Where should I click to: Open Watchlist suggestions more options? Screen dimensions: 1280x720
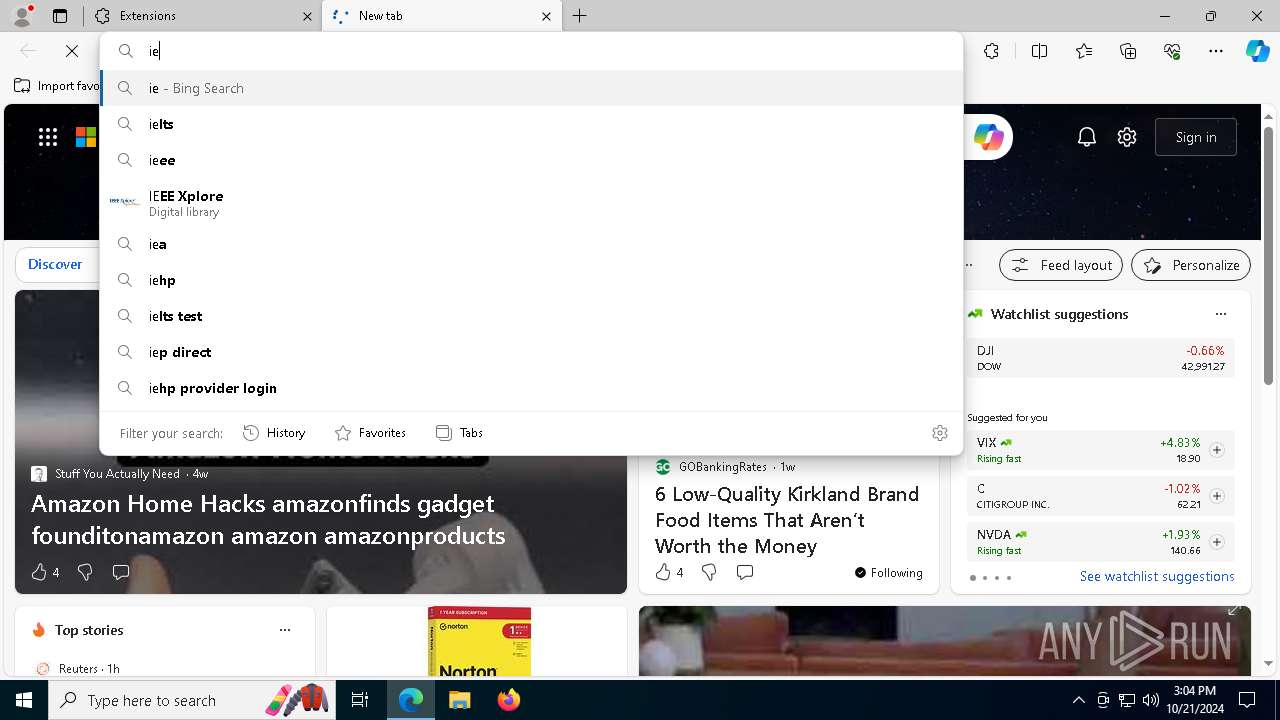[x=1221, y=314]
